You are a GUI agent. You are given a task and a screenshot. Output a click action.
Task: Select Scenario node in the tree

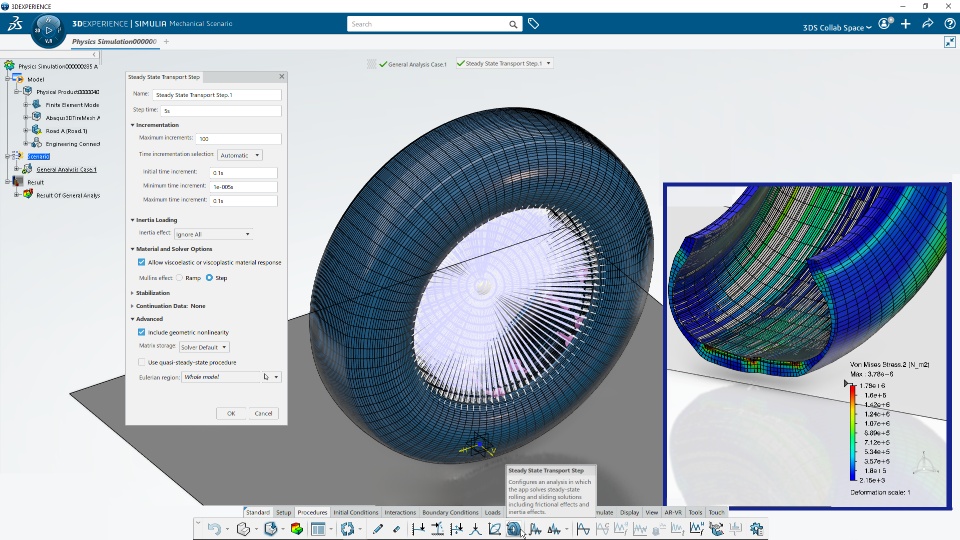point(38,157)
